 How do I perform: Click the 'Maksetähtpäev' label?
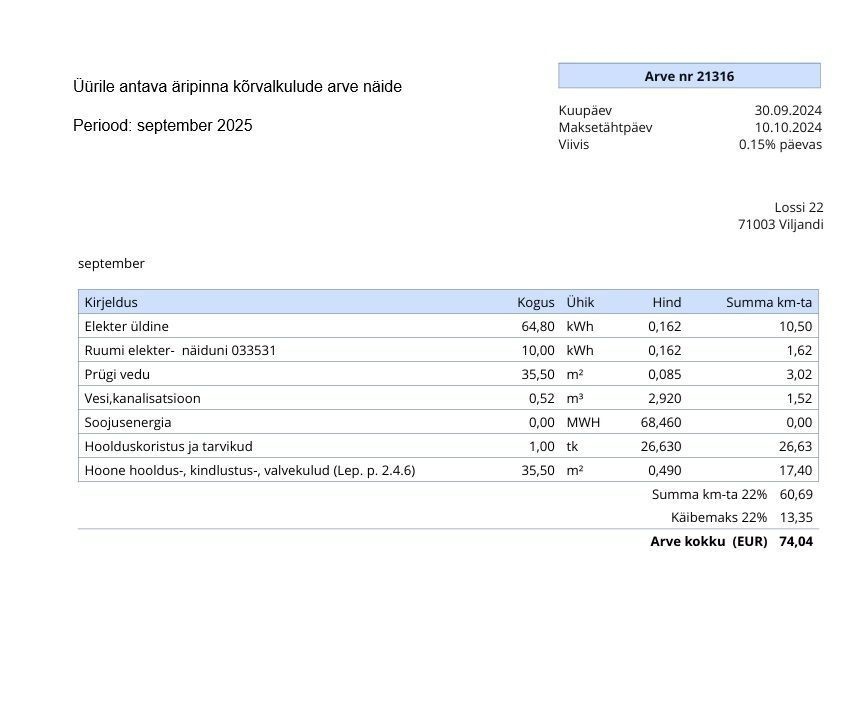[605, 128]
